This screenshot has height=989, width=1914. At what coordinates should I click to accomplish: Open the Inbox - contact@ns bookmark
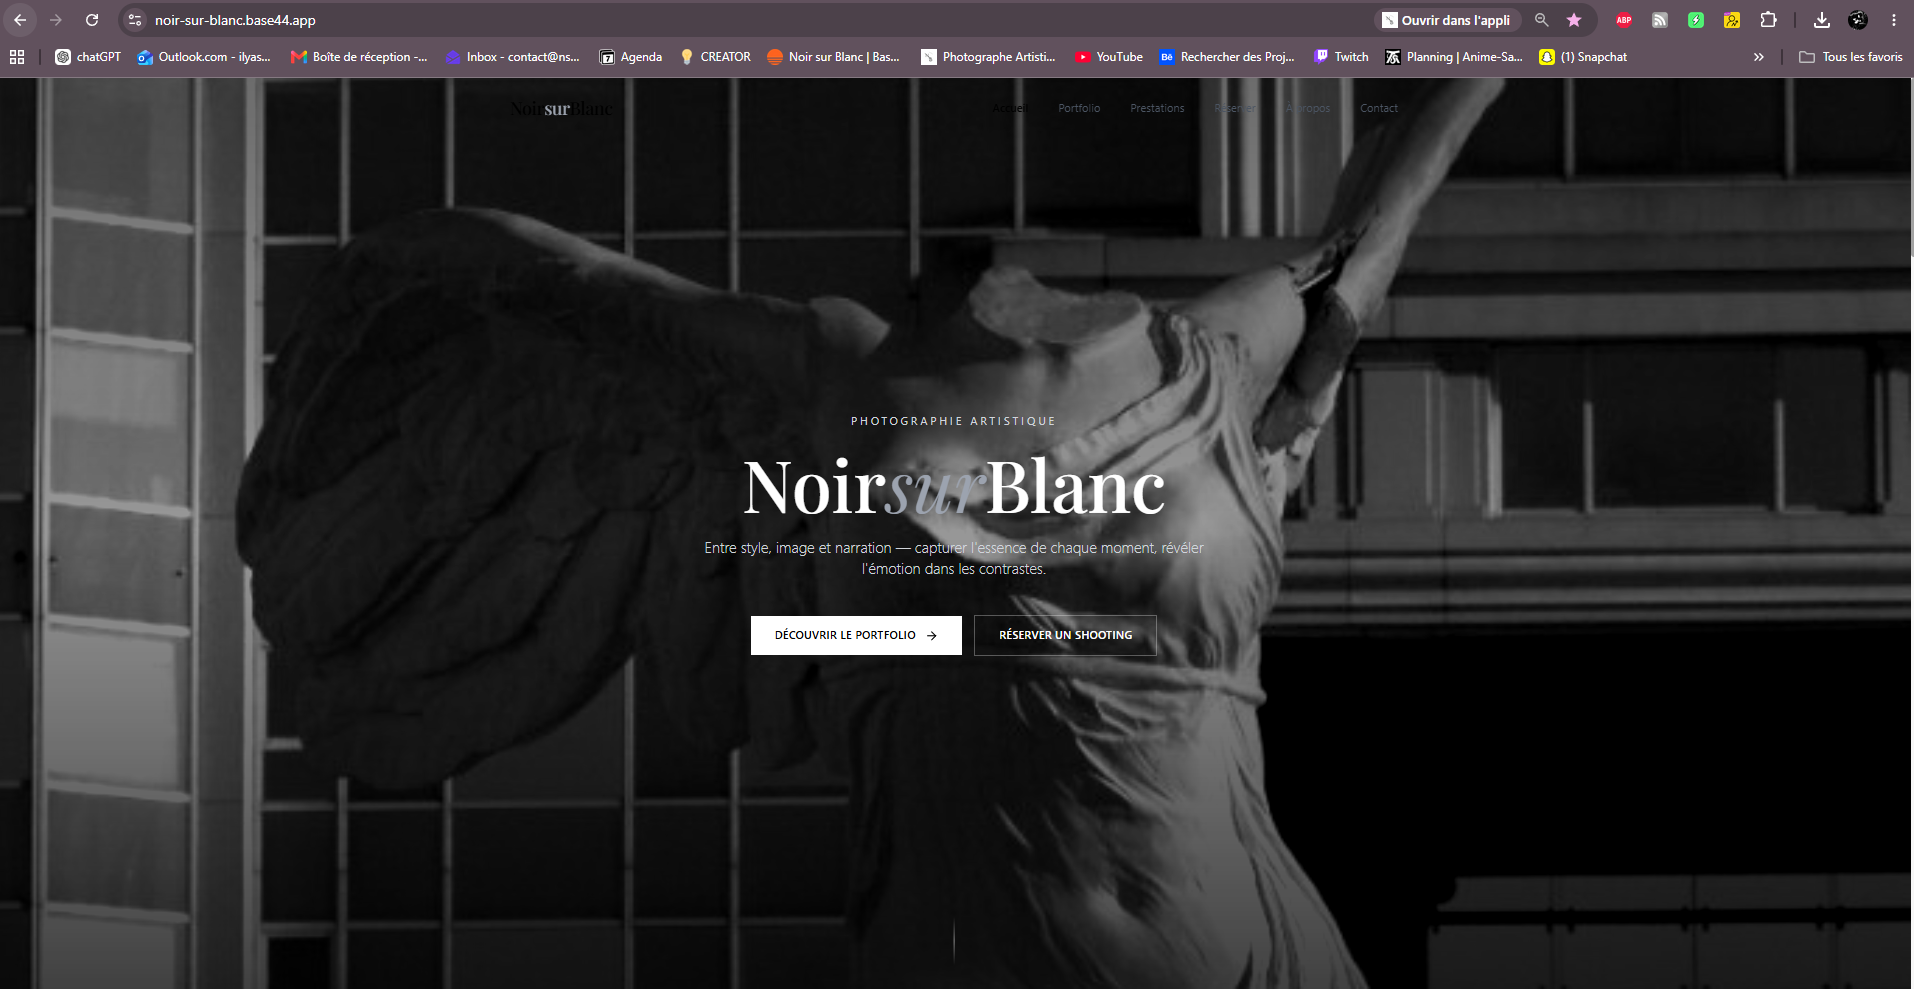(x=513, y=57)
